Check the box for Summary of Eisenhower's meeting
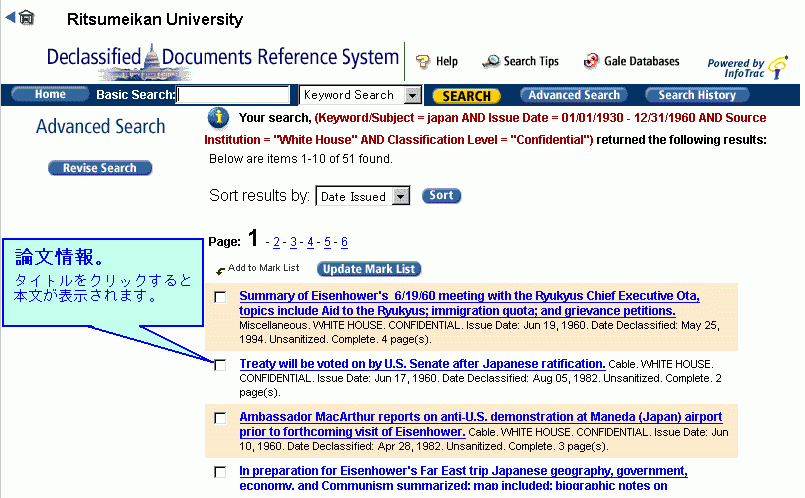 (x=220, y=297)
